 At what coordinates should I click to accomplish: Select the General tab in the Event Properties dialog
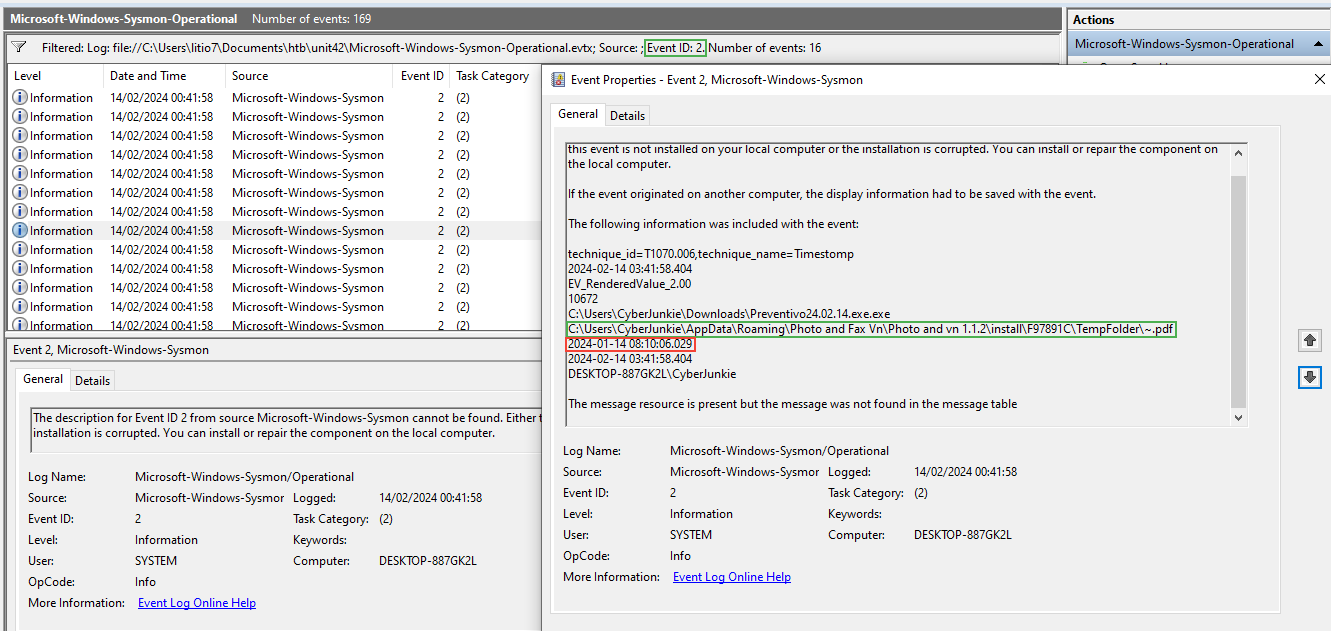pos(578,114)
